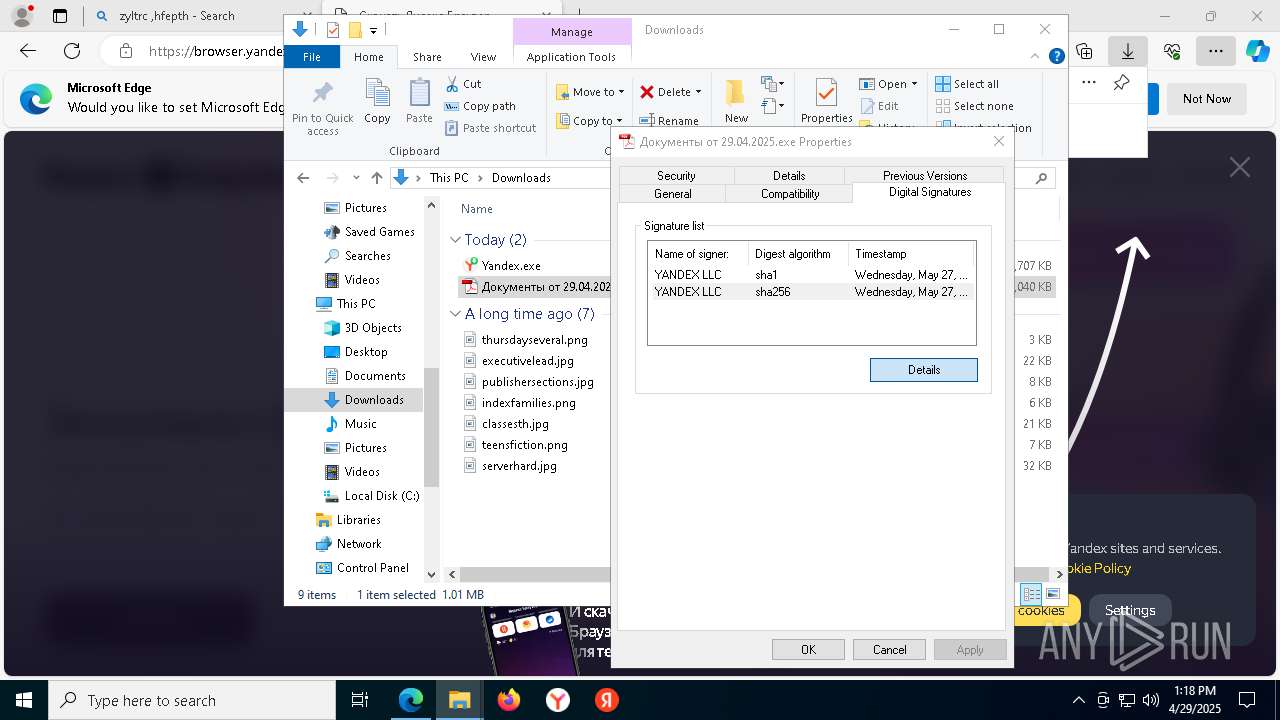Open the Windows Start menu

pyautogui.click(x=23, y=700)
